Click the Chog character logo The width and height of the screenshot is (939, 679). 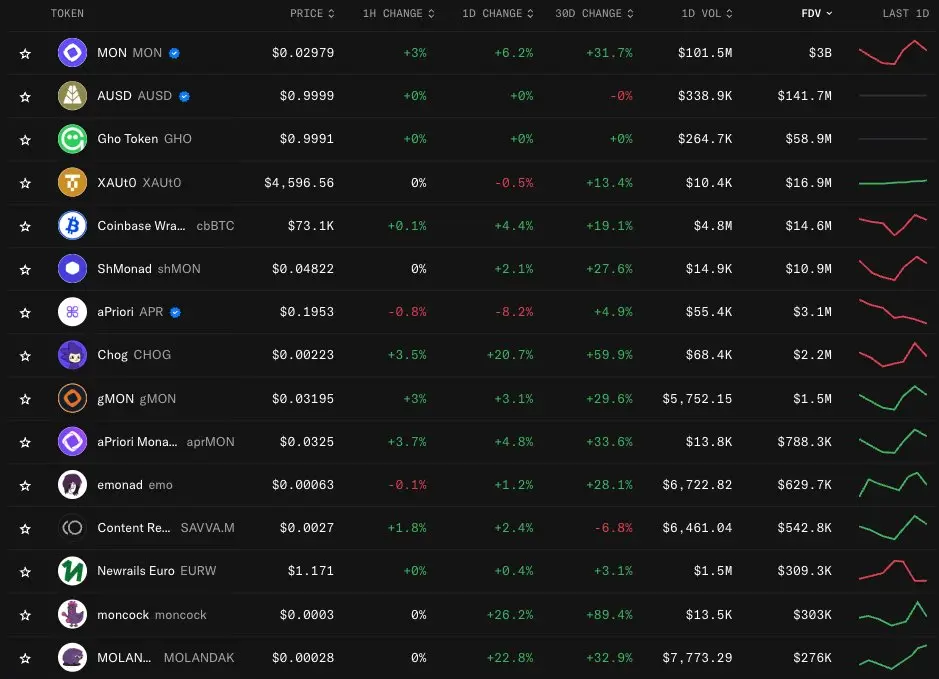(x=72, y=355)
